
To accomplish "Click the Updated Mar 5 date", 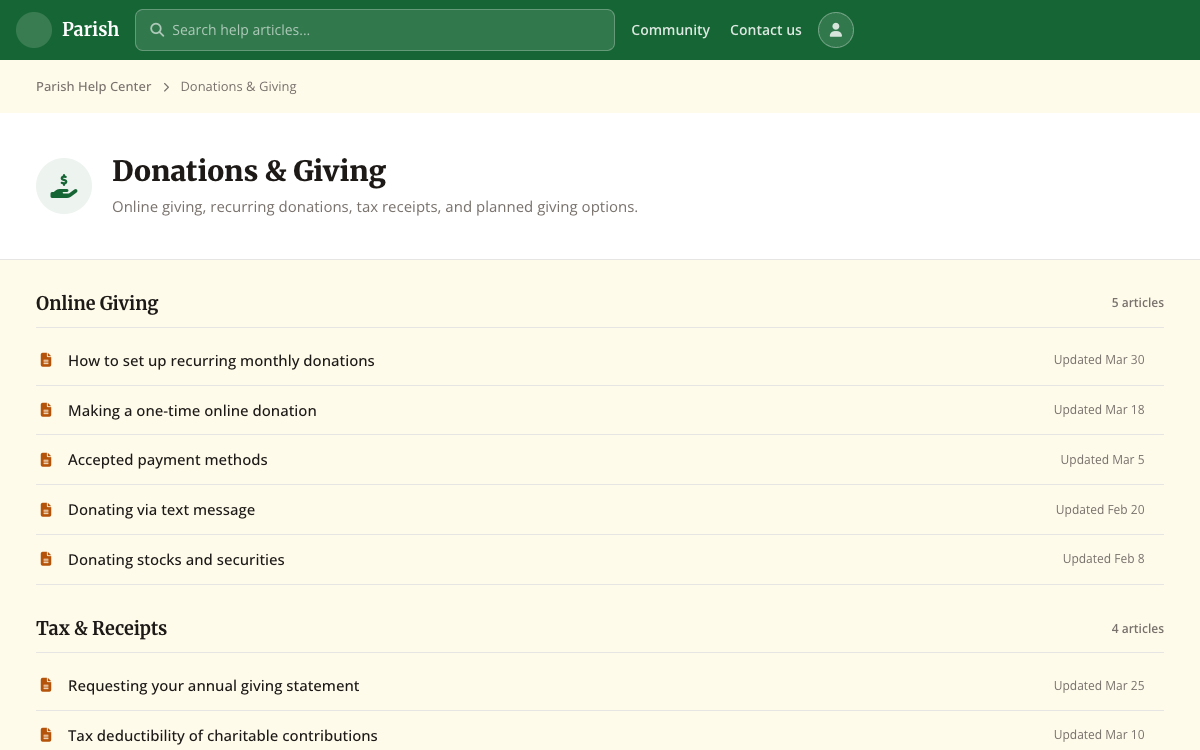I will (x=1103, y=460).
